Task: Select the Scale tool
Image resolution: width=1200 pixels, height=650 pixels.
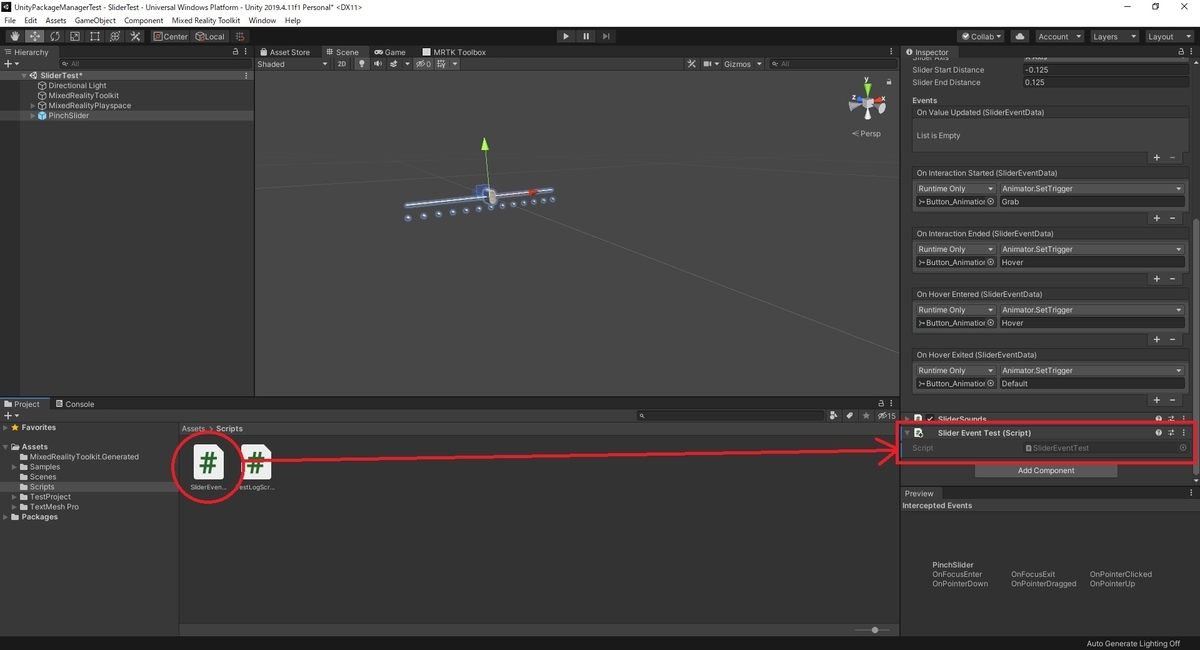Action: [x=74, y=36]
